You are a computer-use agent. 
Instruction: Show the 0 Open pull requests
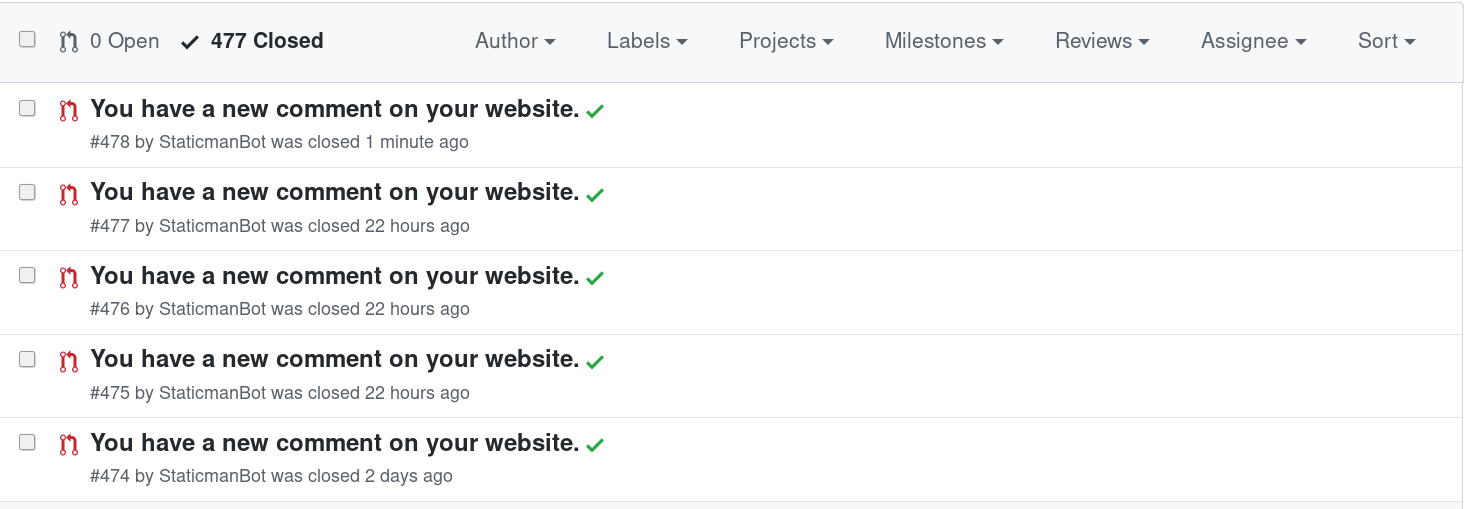124,41
